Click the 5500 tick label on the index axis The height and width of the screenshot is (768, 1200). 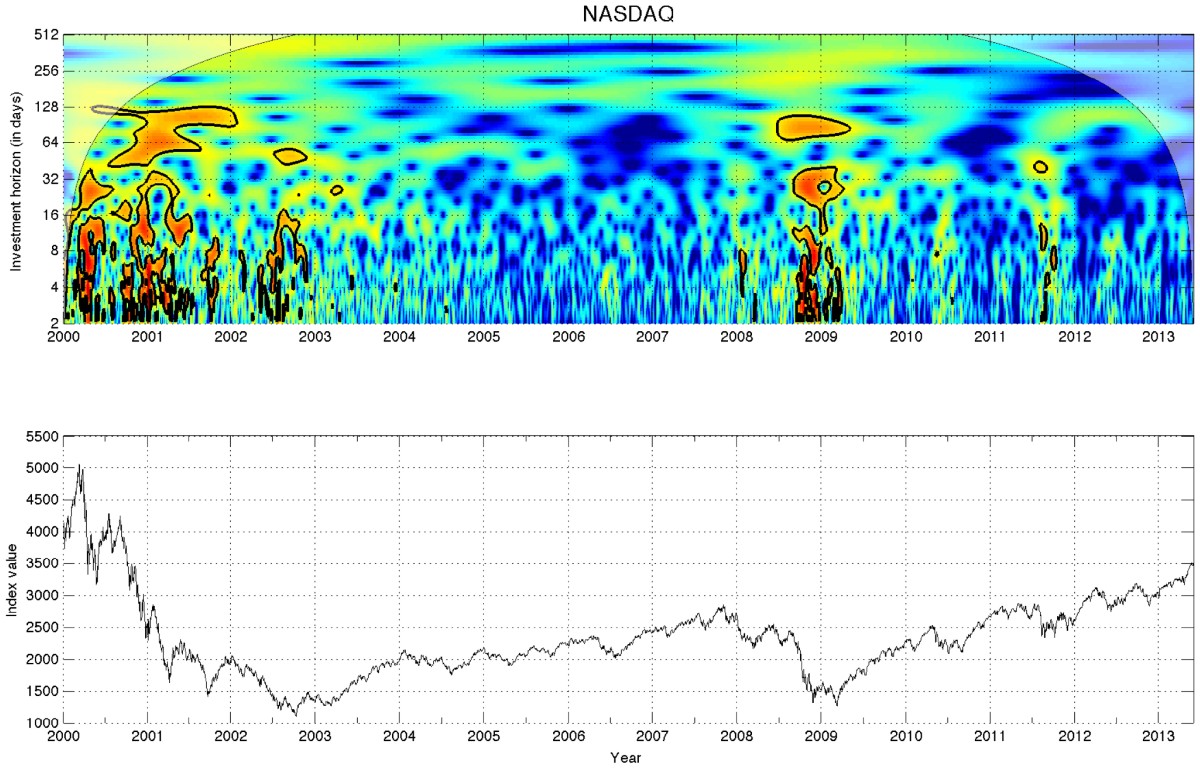click(44, 435)
